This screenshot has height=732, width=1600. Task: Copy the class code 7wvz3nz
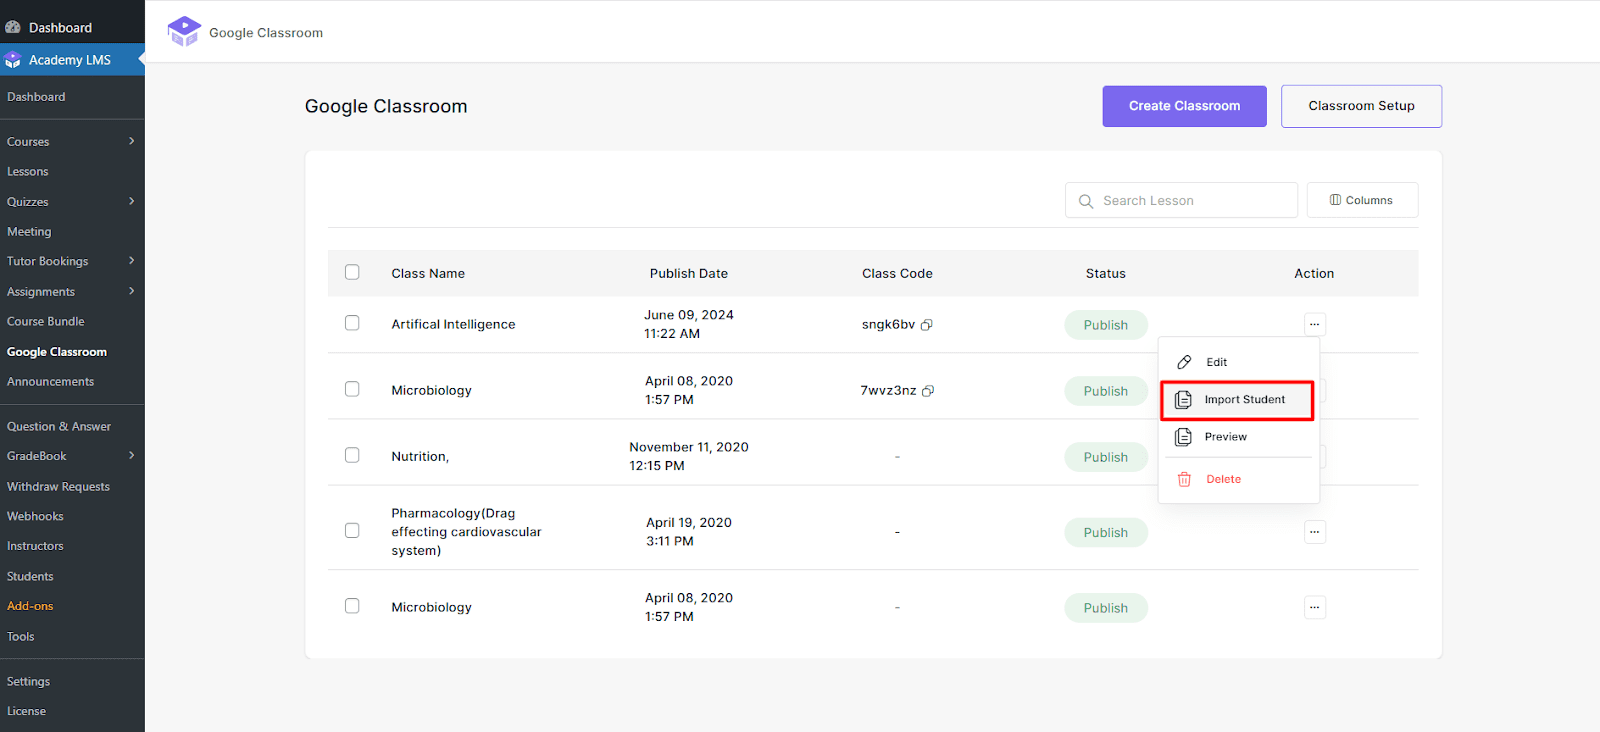(928, 391)
